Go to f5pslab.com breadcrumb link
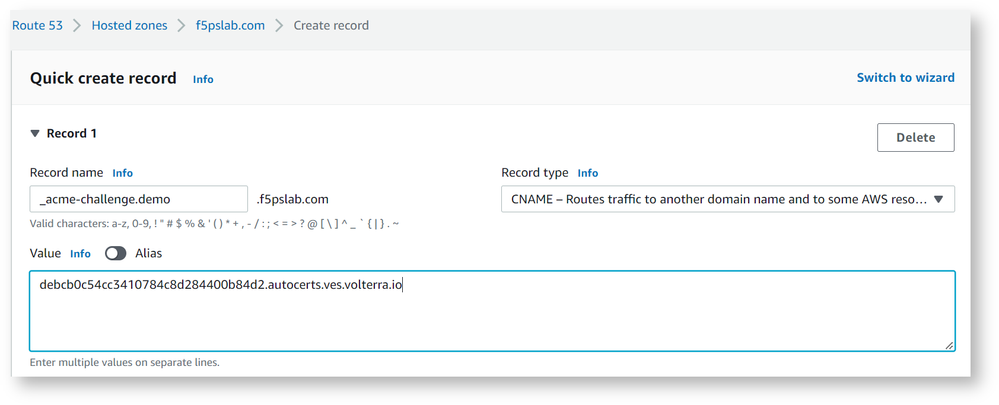 230,25
